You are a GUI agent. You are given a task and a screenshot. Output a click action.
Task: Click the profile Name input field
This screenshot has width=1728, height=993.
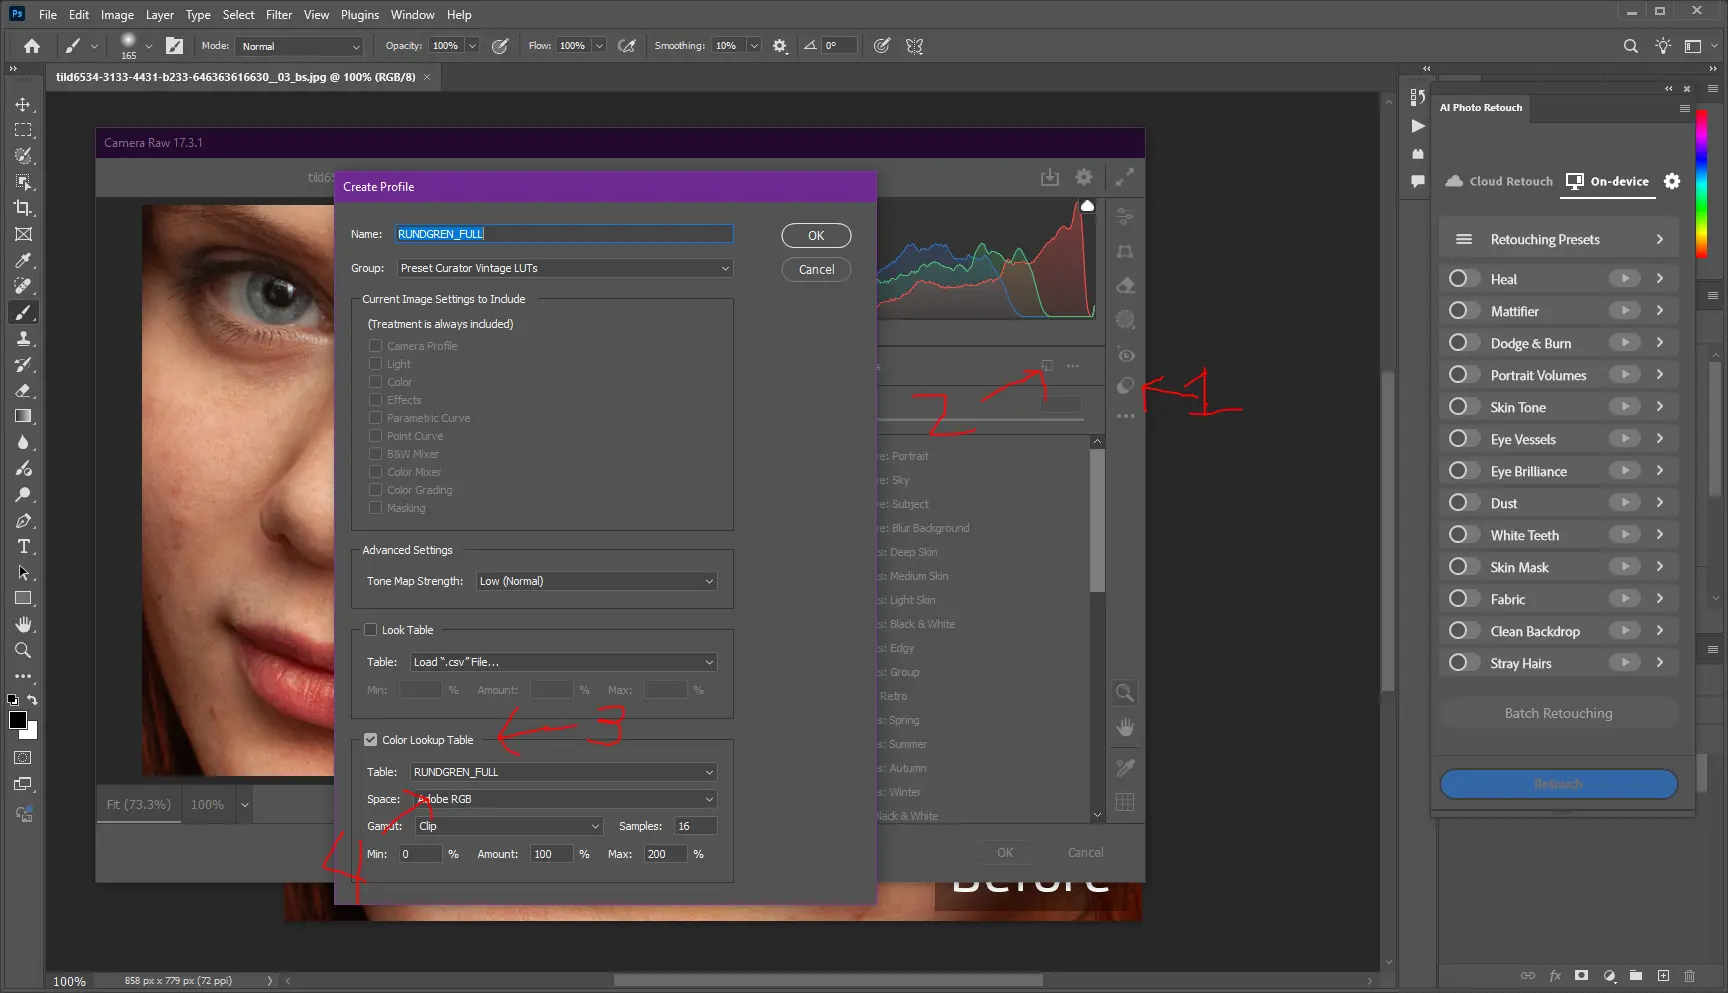point(565,234)
